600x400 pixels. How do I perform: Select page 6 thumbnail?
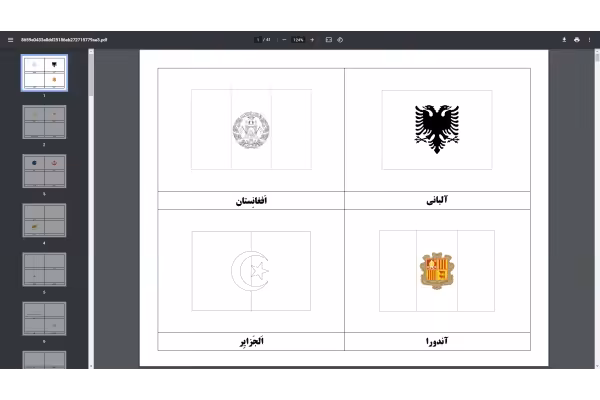click(x=44, y=319)
